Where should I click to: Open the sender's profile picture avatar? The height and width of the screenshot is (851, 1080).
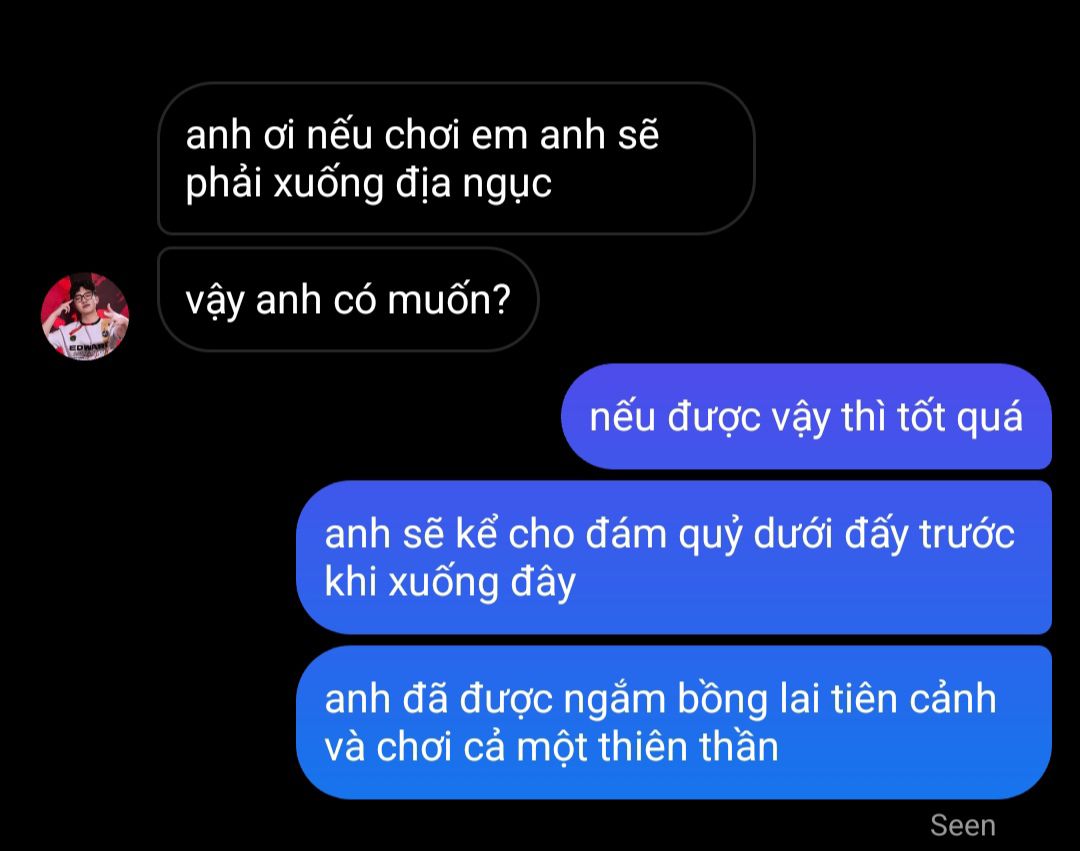pyautogui.click(x=85, y=316)
